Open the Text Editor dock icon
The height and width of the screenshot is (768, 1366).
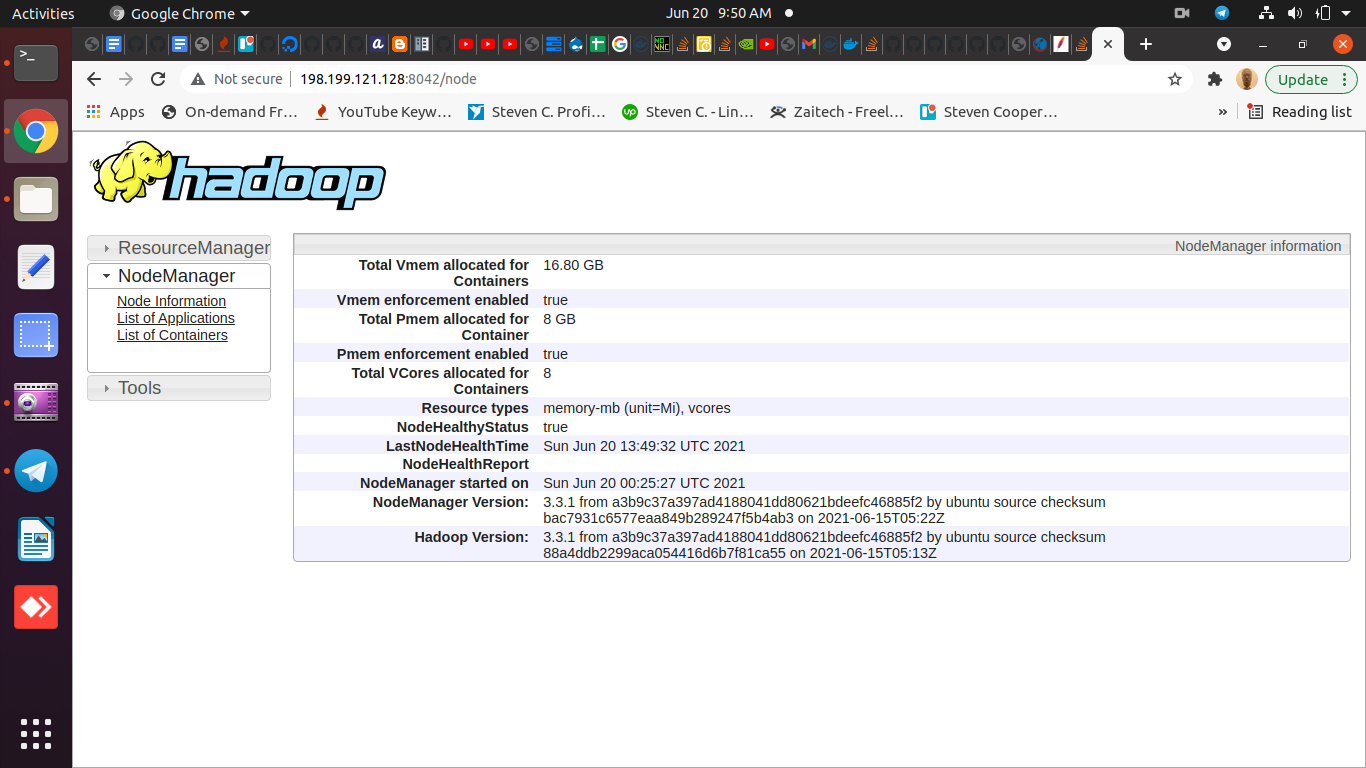tap(36, 267)
